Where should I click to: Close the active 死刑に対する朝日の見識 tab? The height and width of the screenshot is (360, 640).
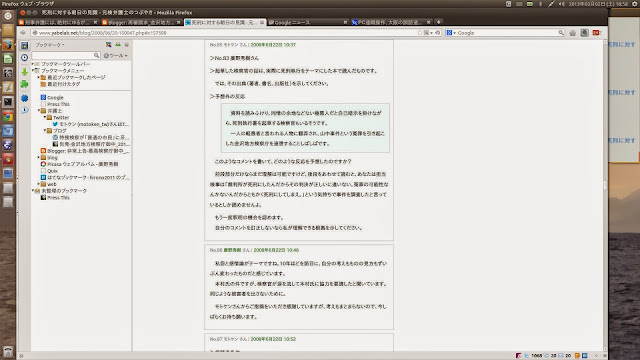tap(262, 22)
